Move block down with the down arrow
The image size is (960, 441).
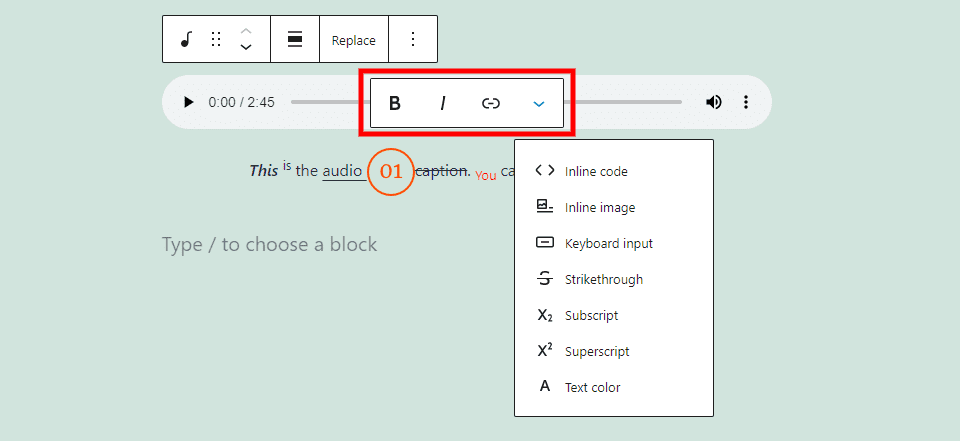[246, 47]
